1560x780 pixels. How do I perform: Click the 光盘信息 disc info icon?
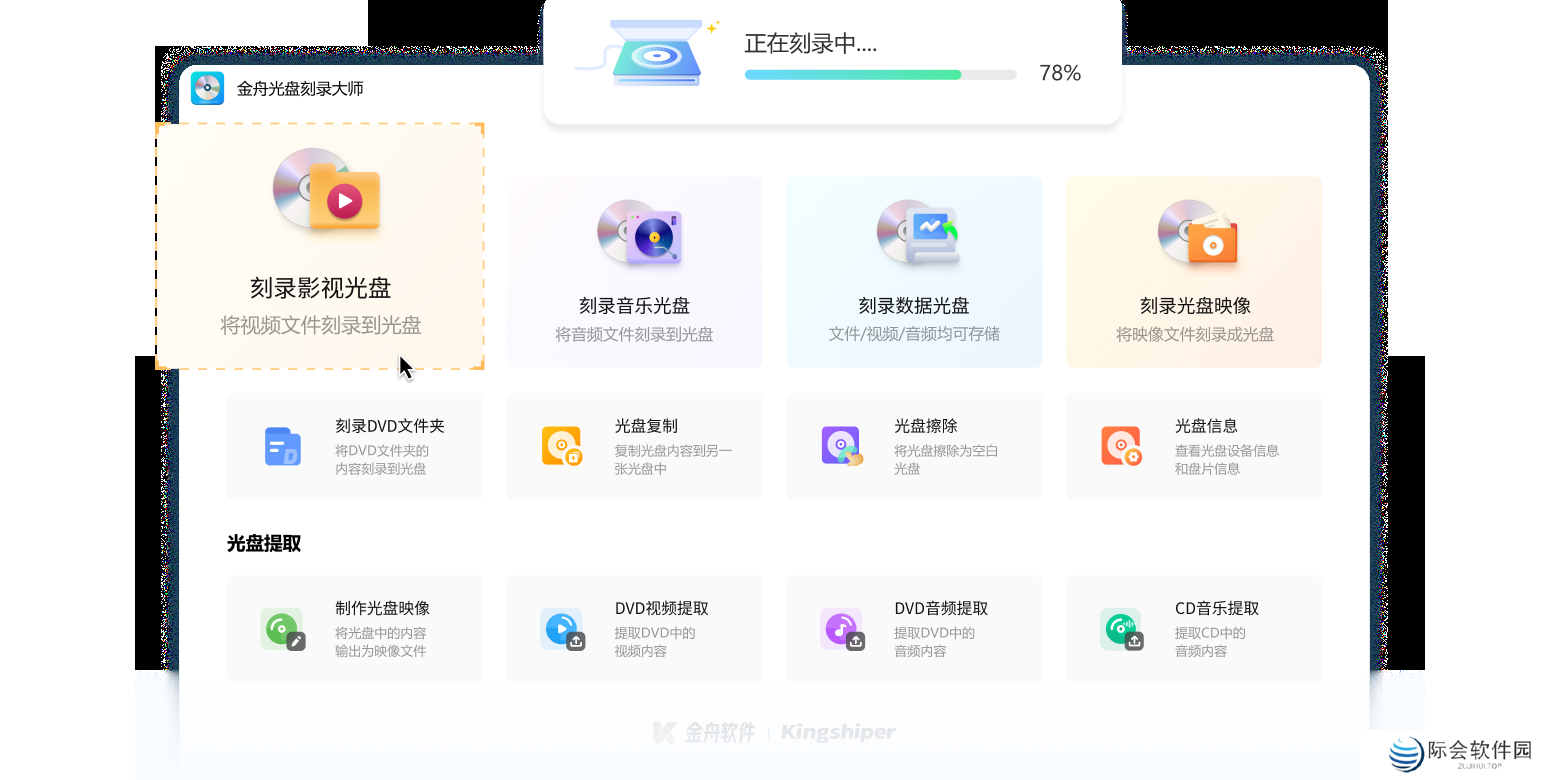(1121, 446)
